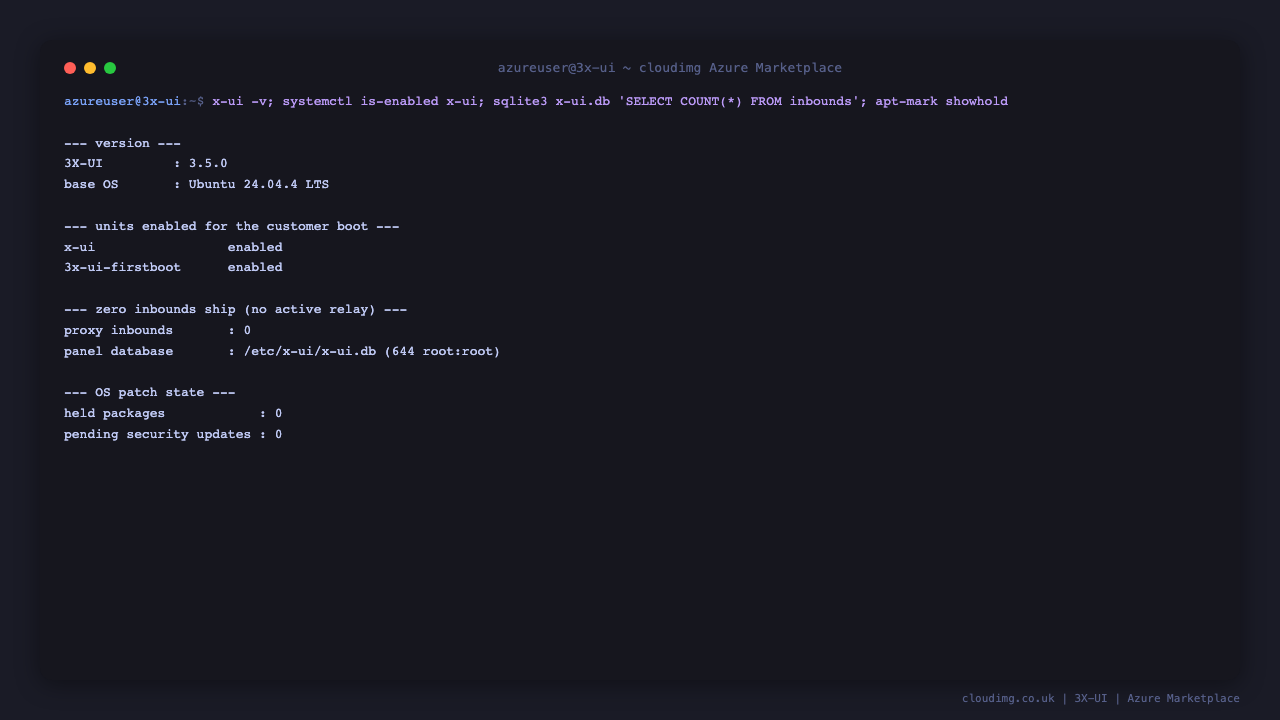The width and height of the screenshot is (1280, 720).
Task: Click the '--- OS patch state ---' header
Action: click(x=150, y=392)
